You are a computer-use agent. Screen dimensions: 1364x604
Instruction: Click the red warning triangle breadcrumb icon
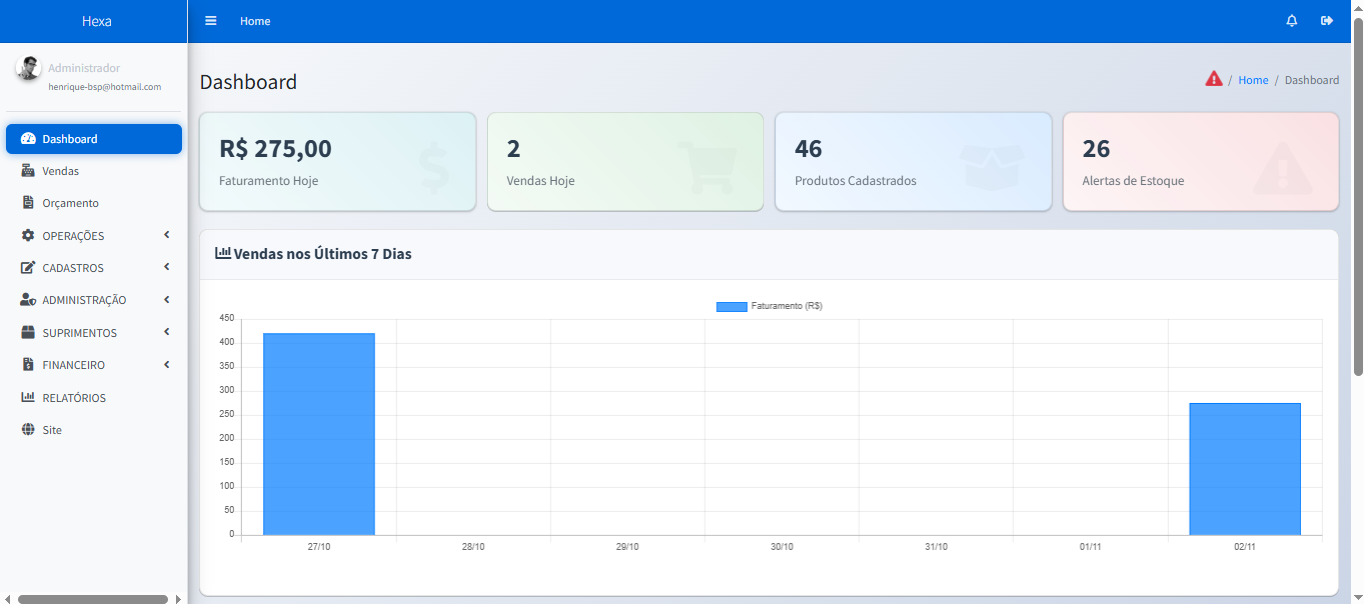[x=1214, y=79]
